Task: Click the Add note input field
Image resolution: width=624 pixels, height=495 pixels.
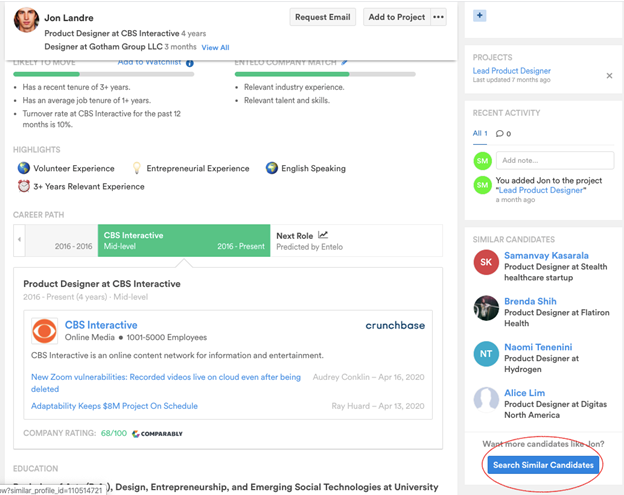Action: point(555,160)
